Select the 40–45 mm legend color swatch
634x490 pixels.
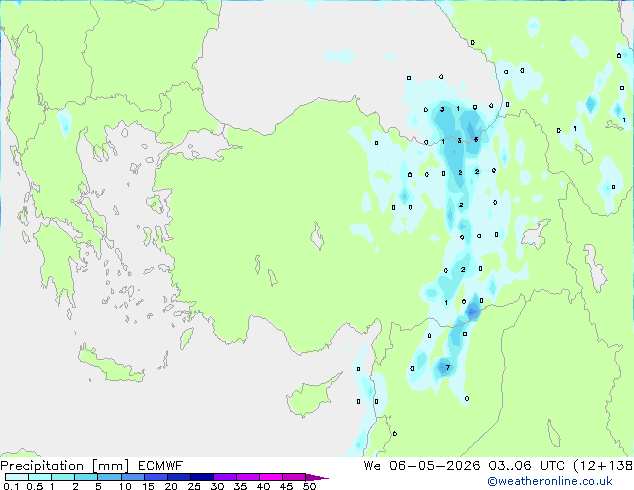pos(271,477)
